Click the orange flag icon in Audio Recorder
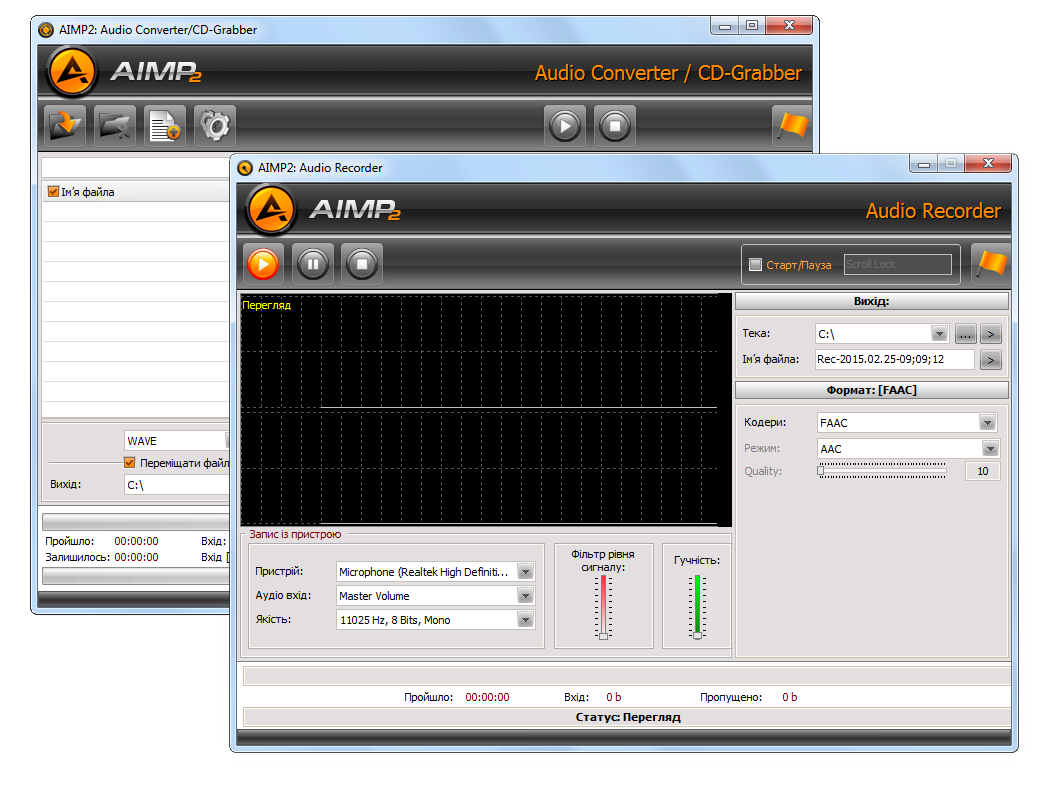This screenshot has height=785, width=1049. [991, 264]
